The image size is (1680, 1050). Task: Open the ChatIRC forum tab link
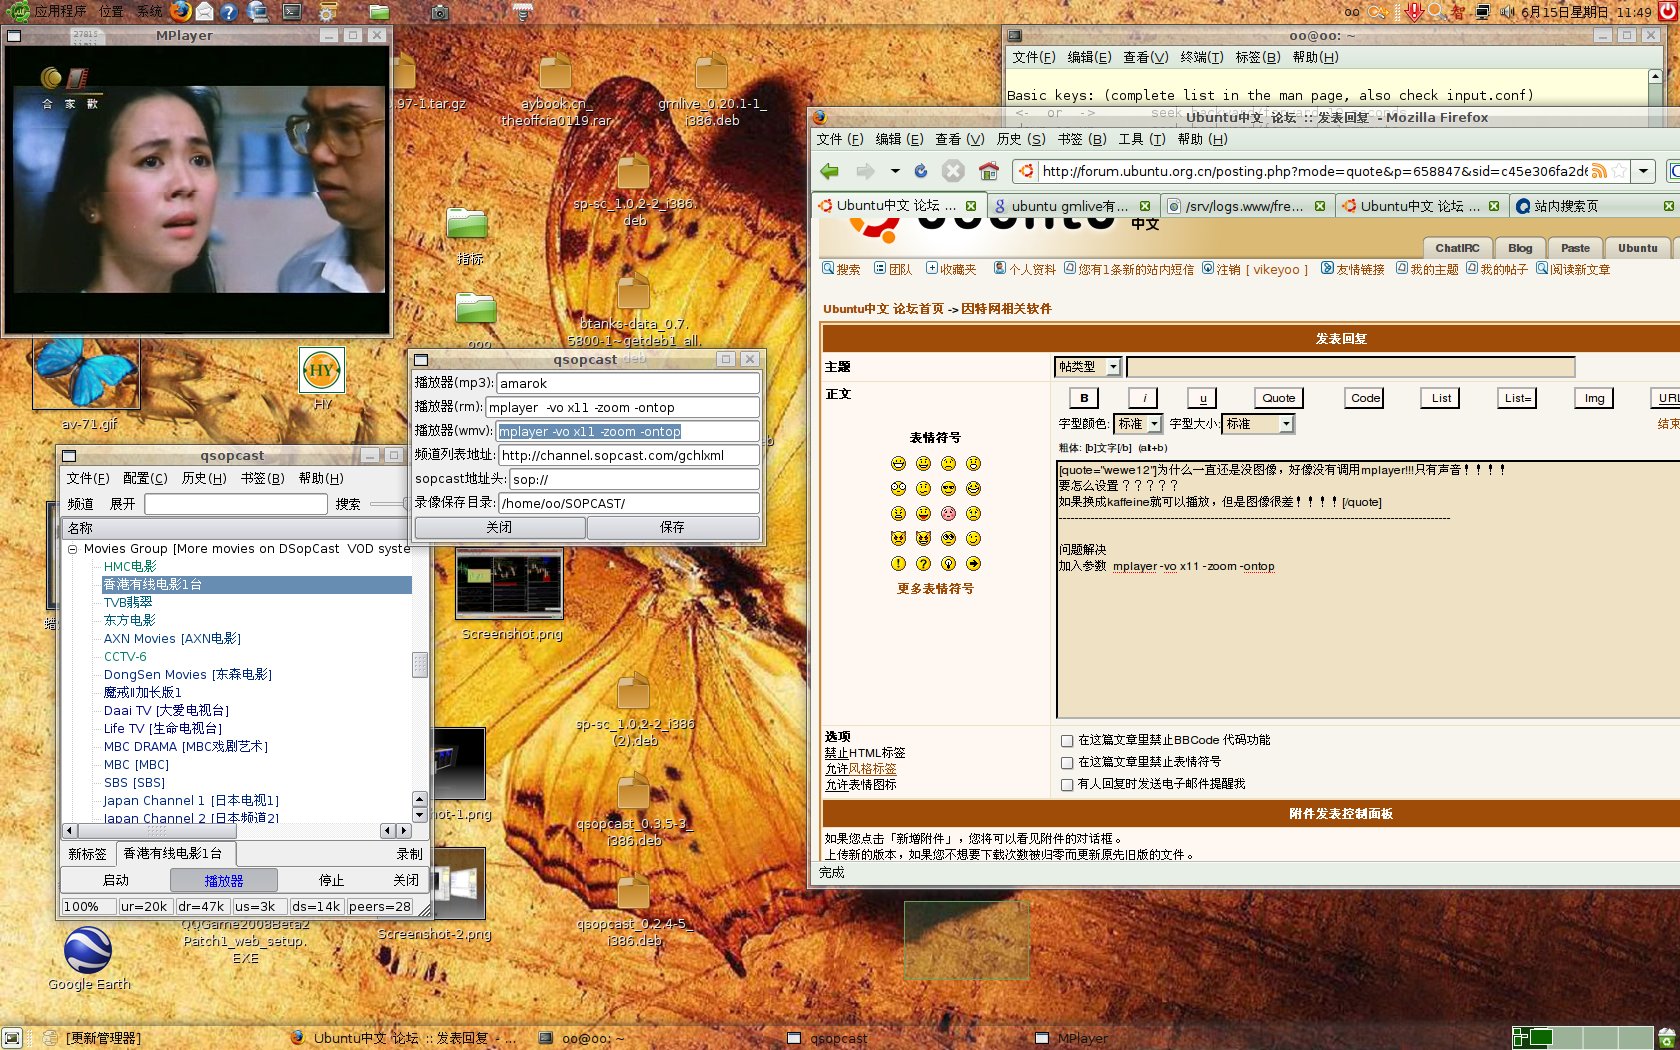point(1457,248)
